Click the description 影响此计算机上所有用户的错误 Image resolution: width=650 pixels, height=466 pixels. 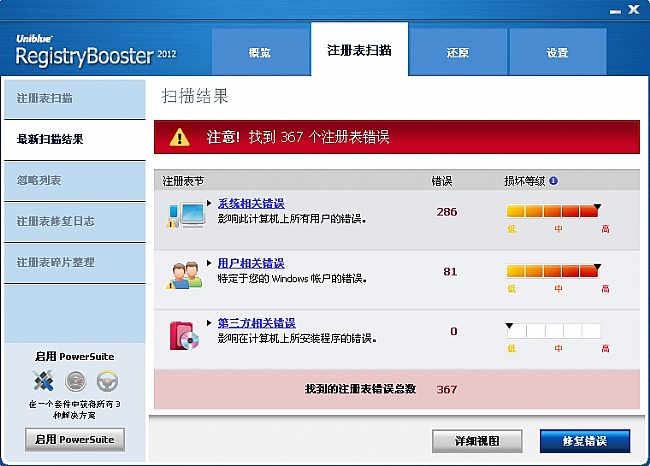pyautogui.click(x=292, y=218)
